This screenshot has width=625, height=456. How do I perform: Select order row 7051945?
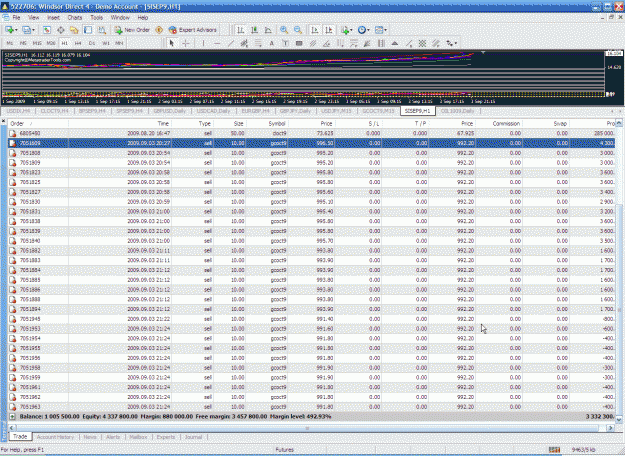coord(311,319)
